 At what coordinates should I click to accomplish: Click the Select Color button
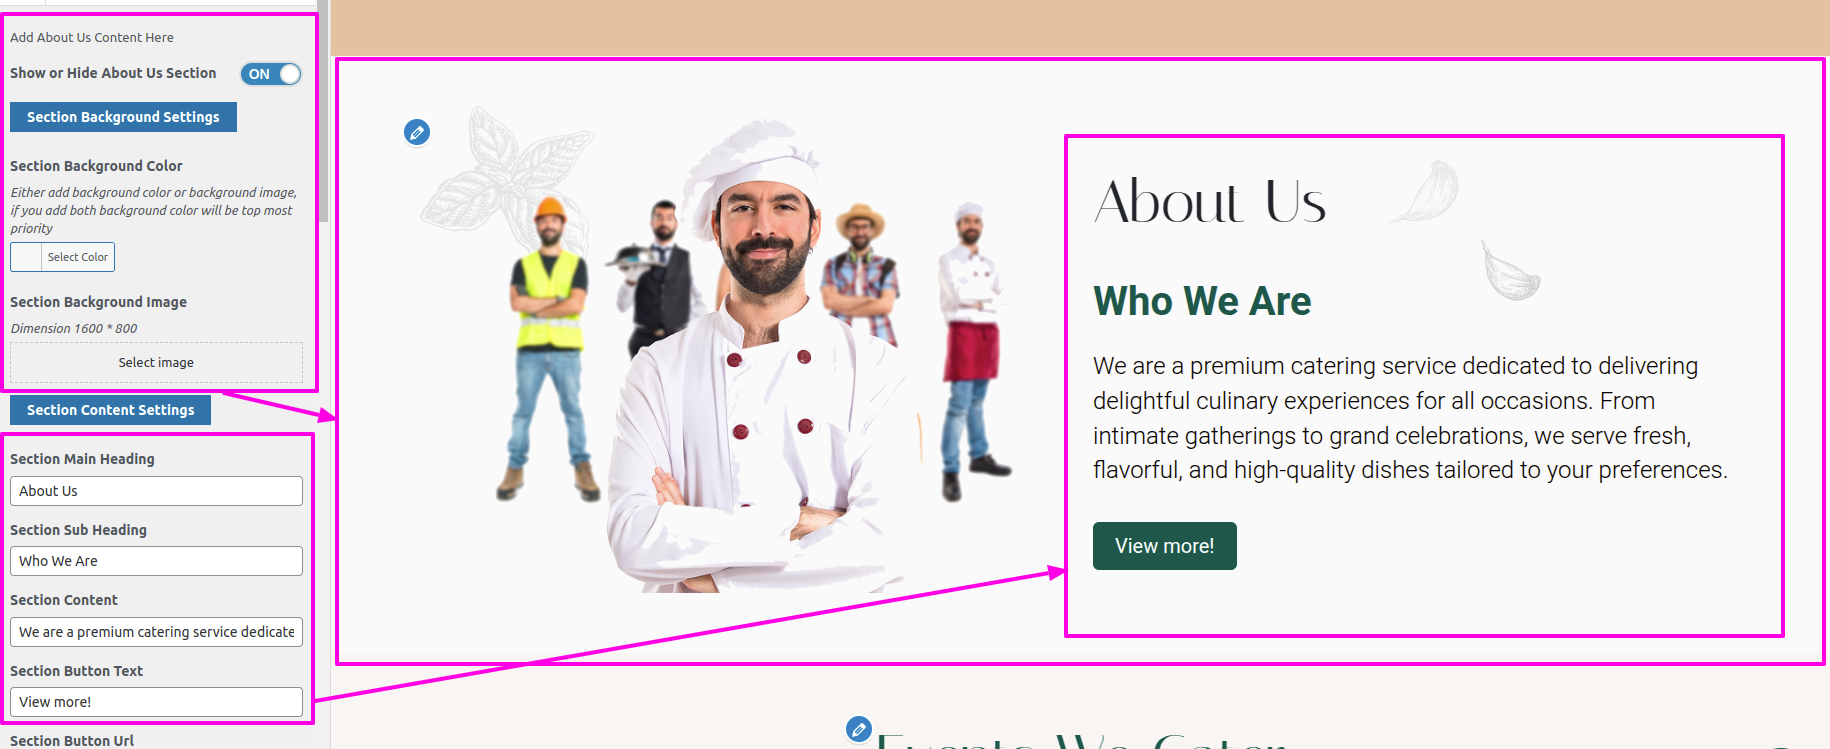[78, 257]
